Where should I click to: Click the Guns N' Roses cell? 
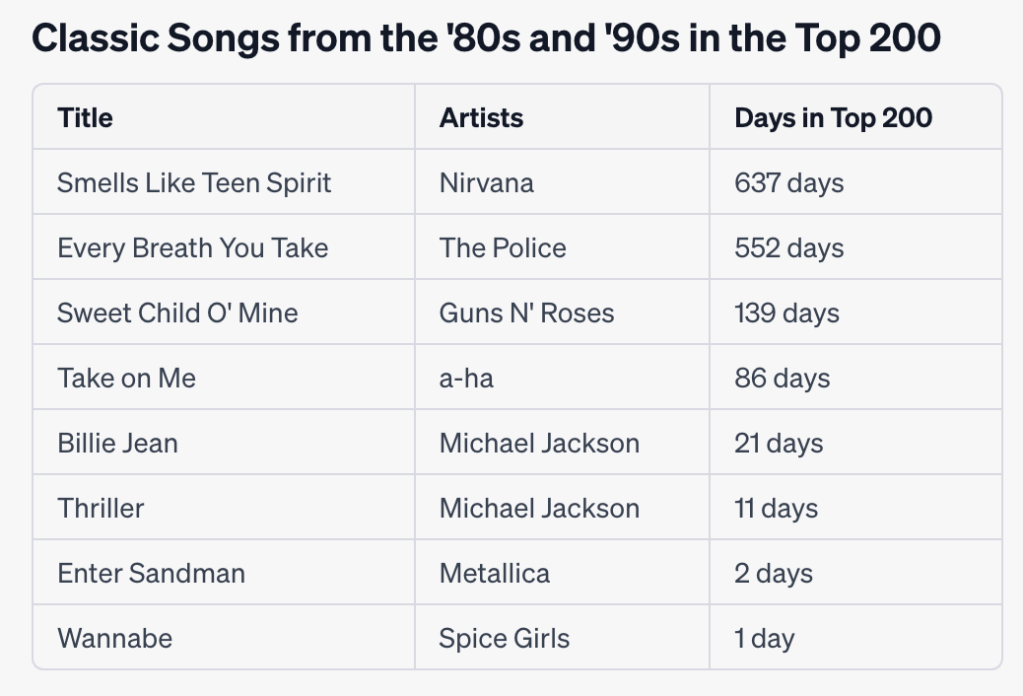tap(526, 313)
